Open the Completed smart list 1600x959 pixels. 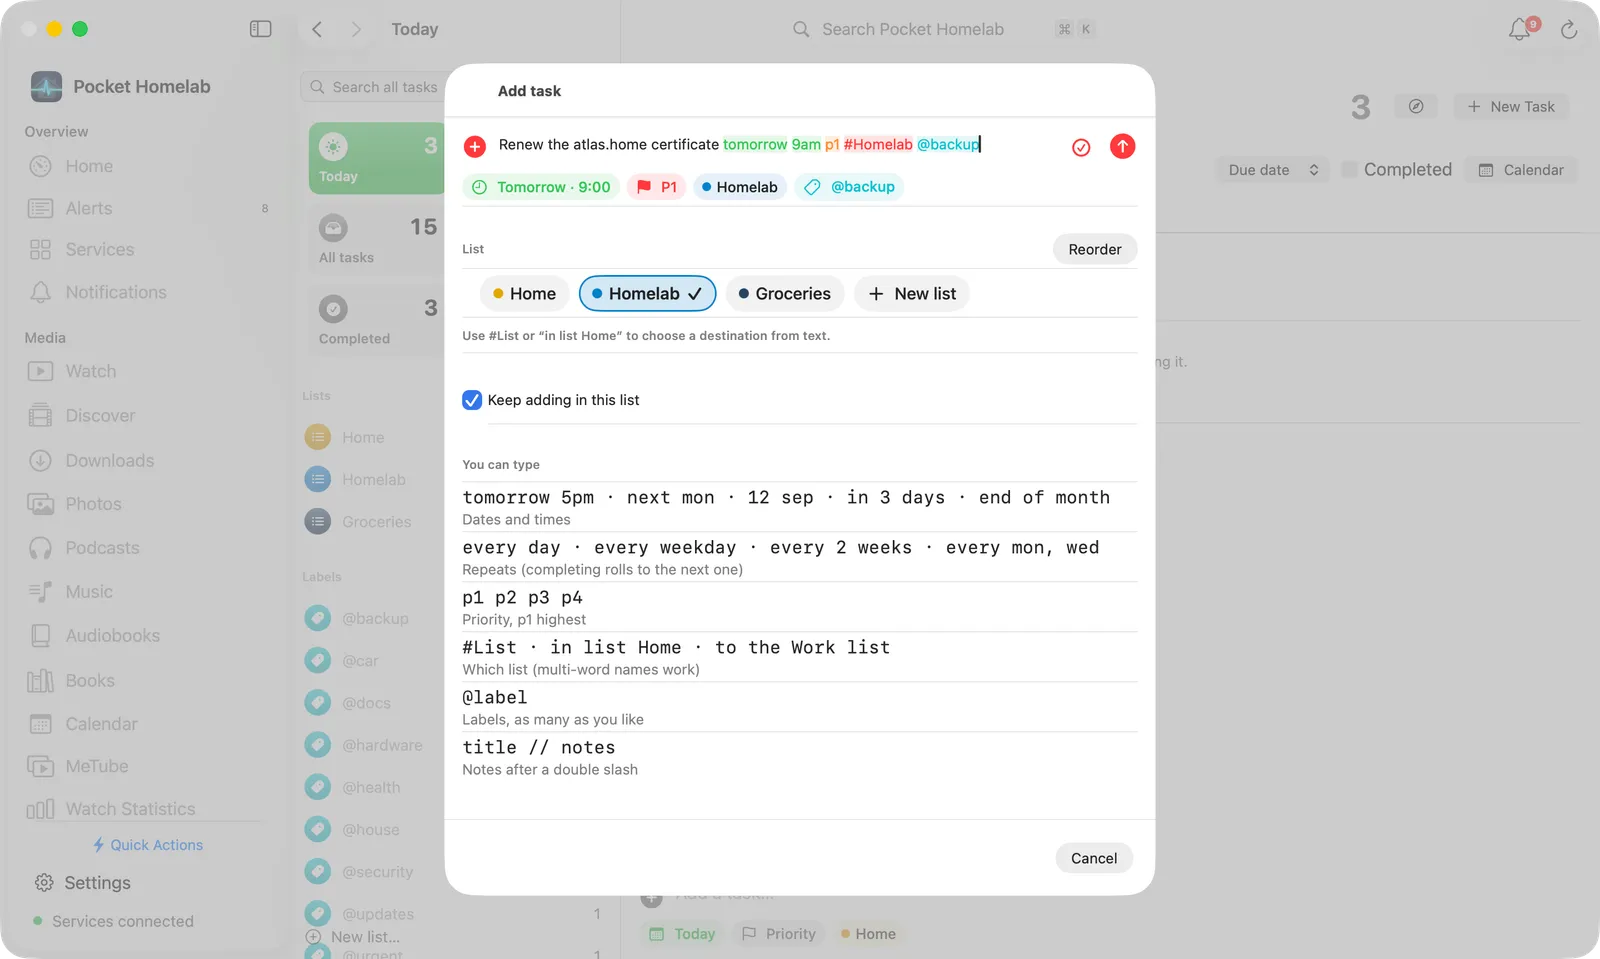point(376,320)
